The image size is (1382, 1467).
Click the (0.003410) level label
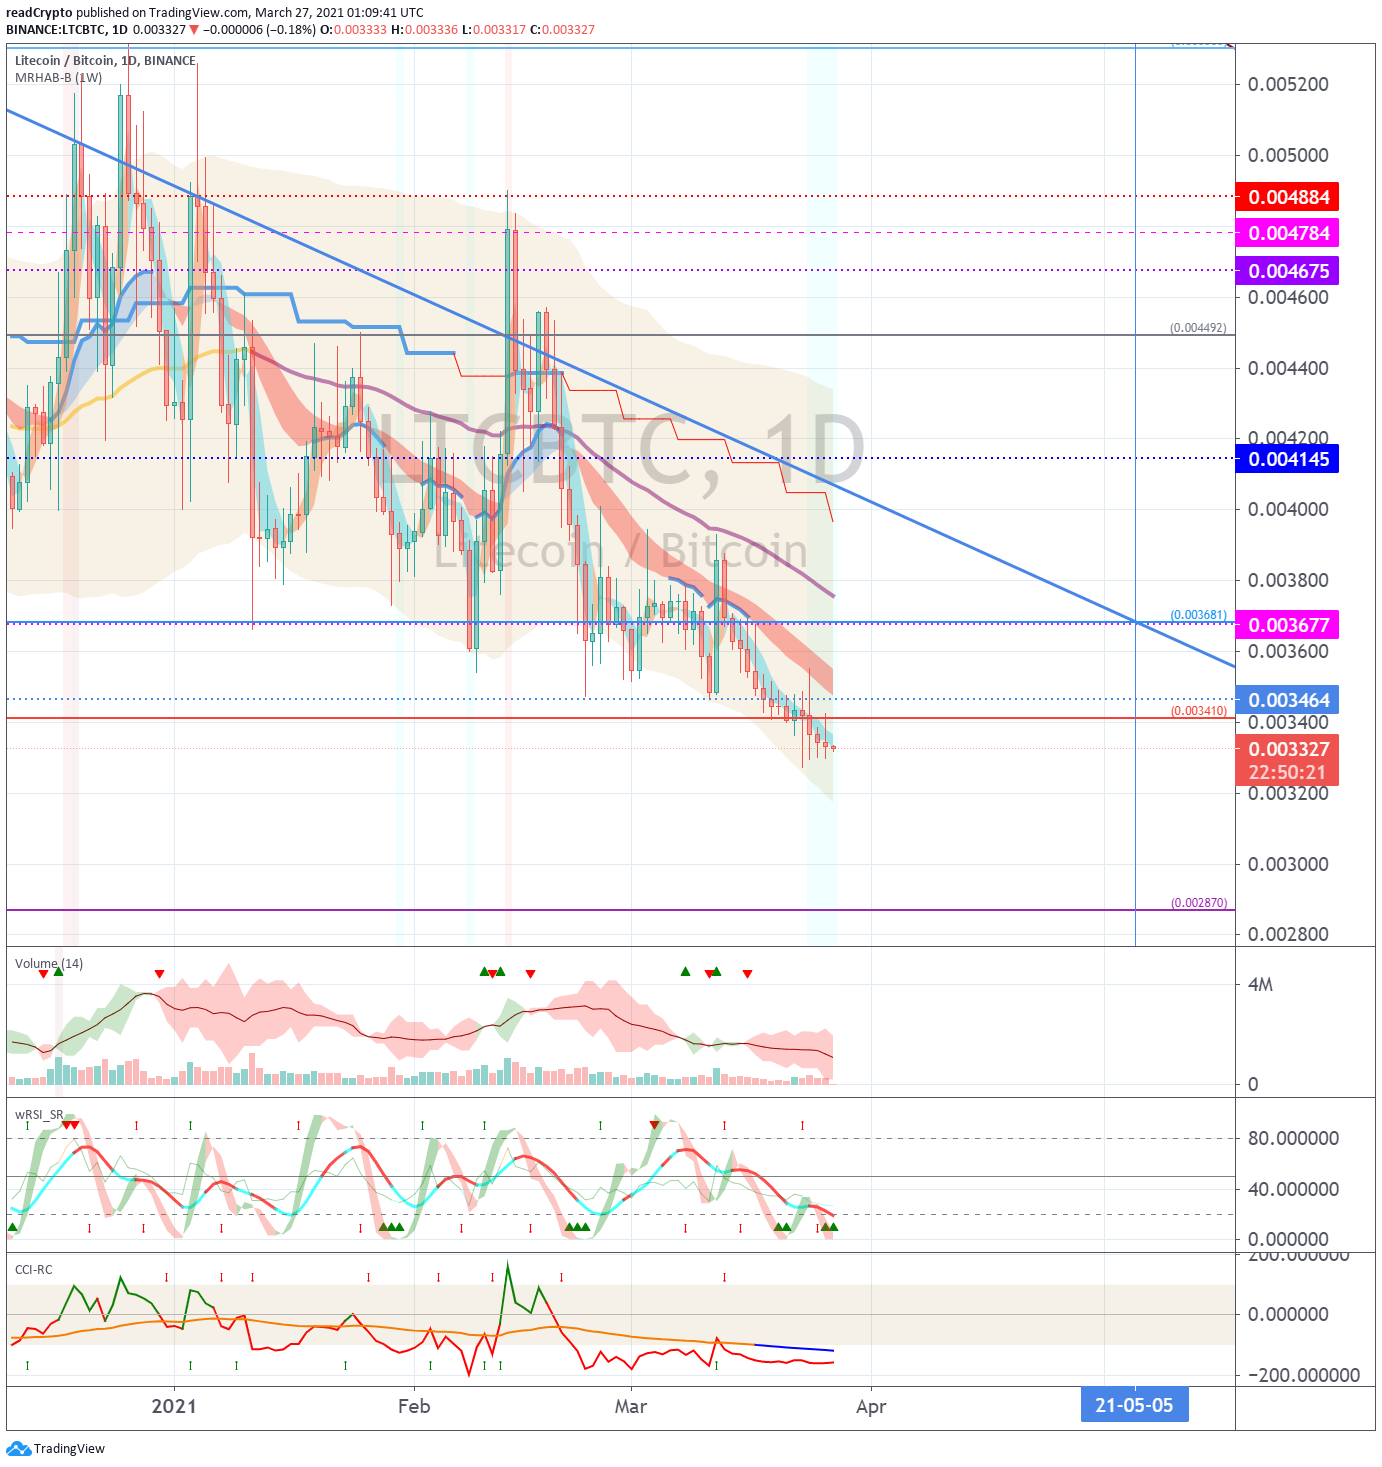(x=1198, y=711)
